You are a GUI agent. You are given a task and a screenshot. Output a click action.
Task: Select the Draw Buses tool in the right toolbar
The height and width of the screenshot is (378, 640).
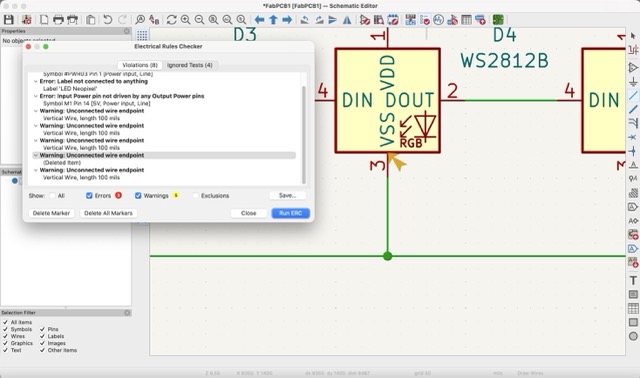point(633,109)
